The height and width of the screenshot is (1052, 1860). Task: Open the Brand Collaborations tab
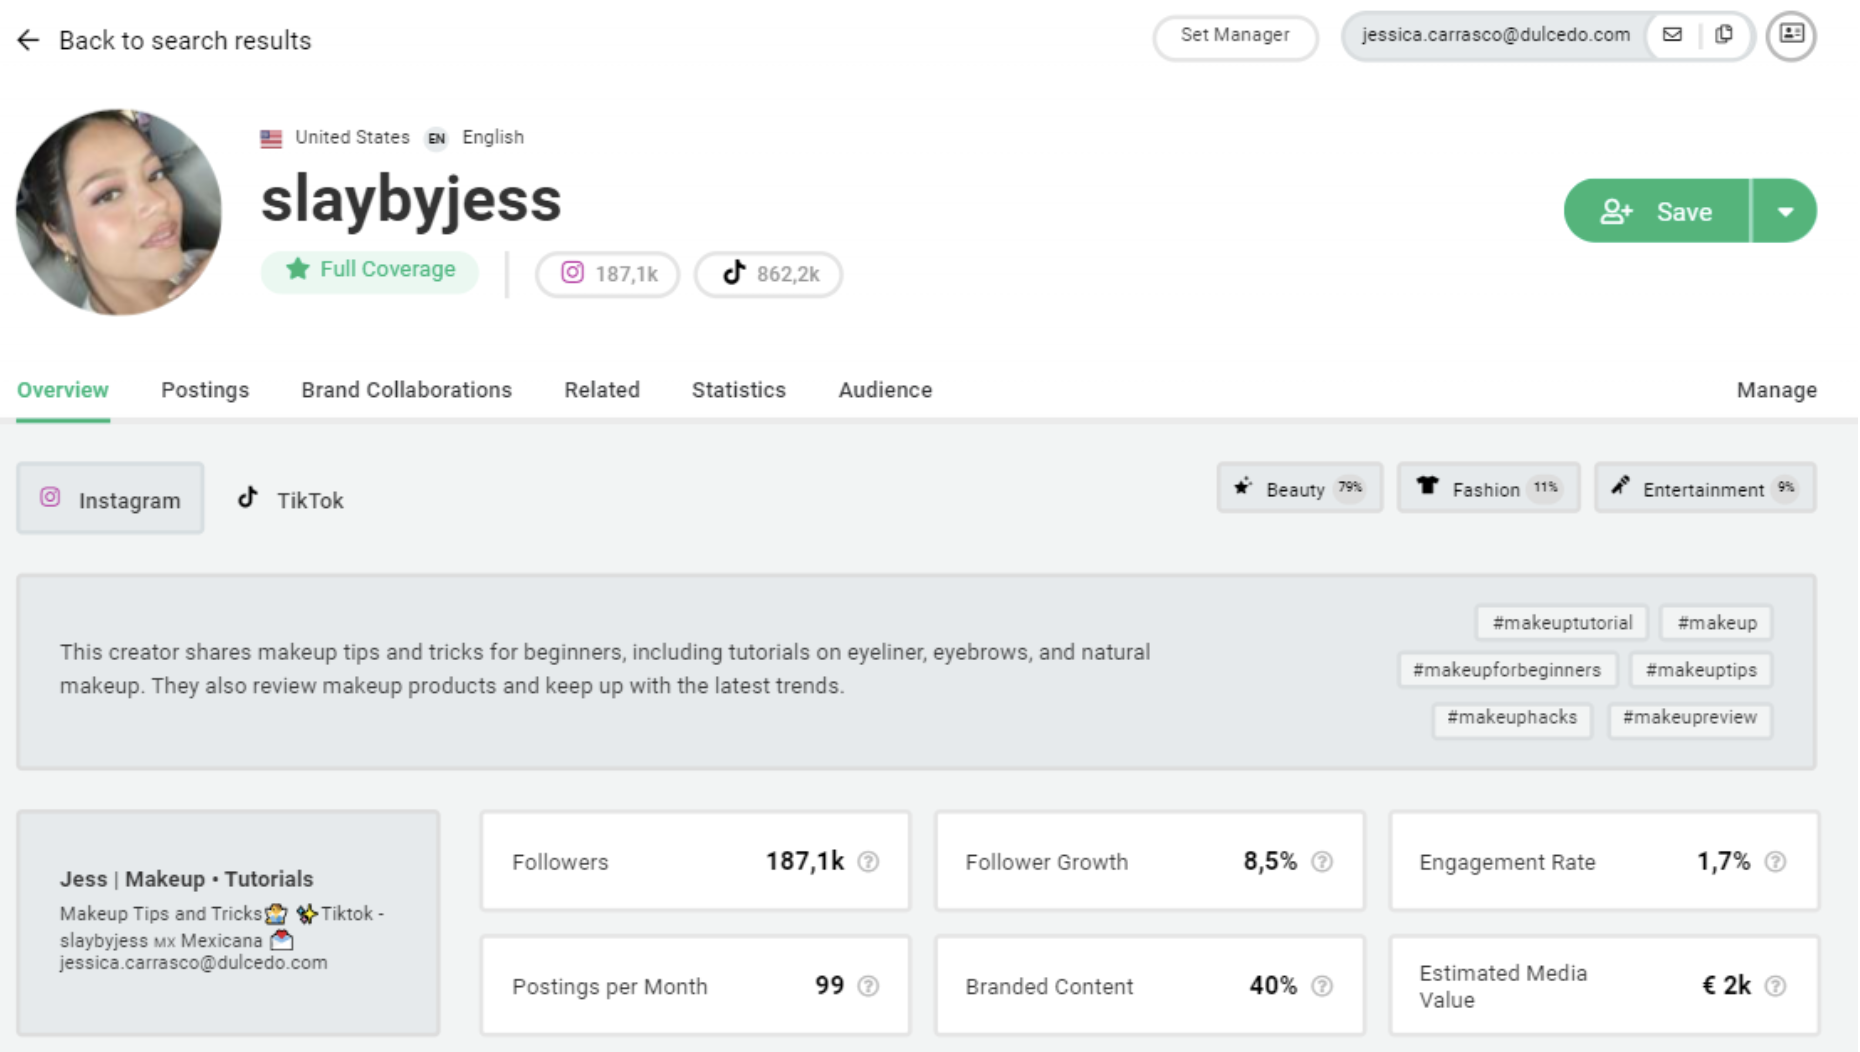click(406, 390)
